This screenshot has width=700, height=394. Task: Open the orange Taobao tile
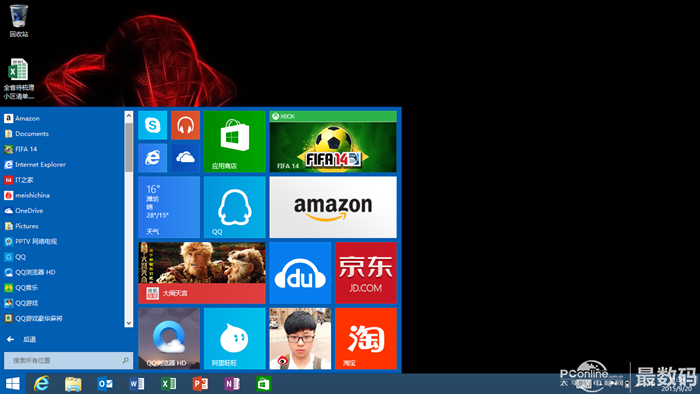point(366,338)
